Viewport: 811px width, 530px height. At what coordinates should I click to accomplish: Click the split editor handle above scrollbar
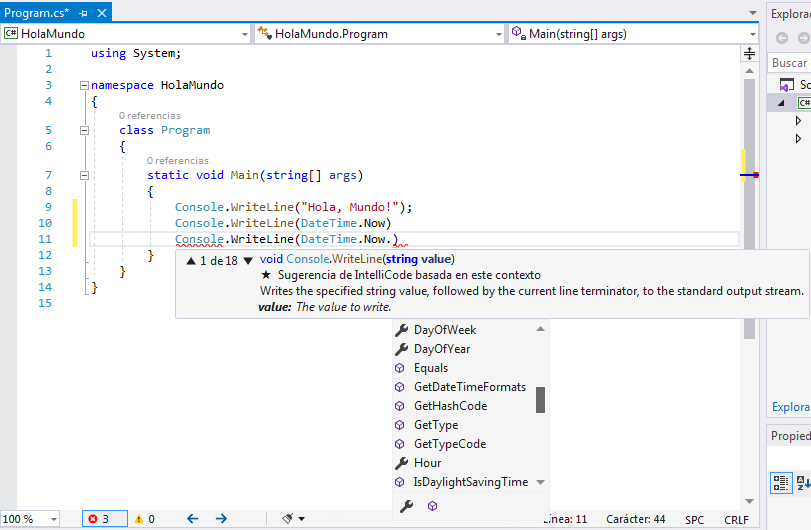tap(750, 53)
